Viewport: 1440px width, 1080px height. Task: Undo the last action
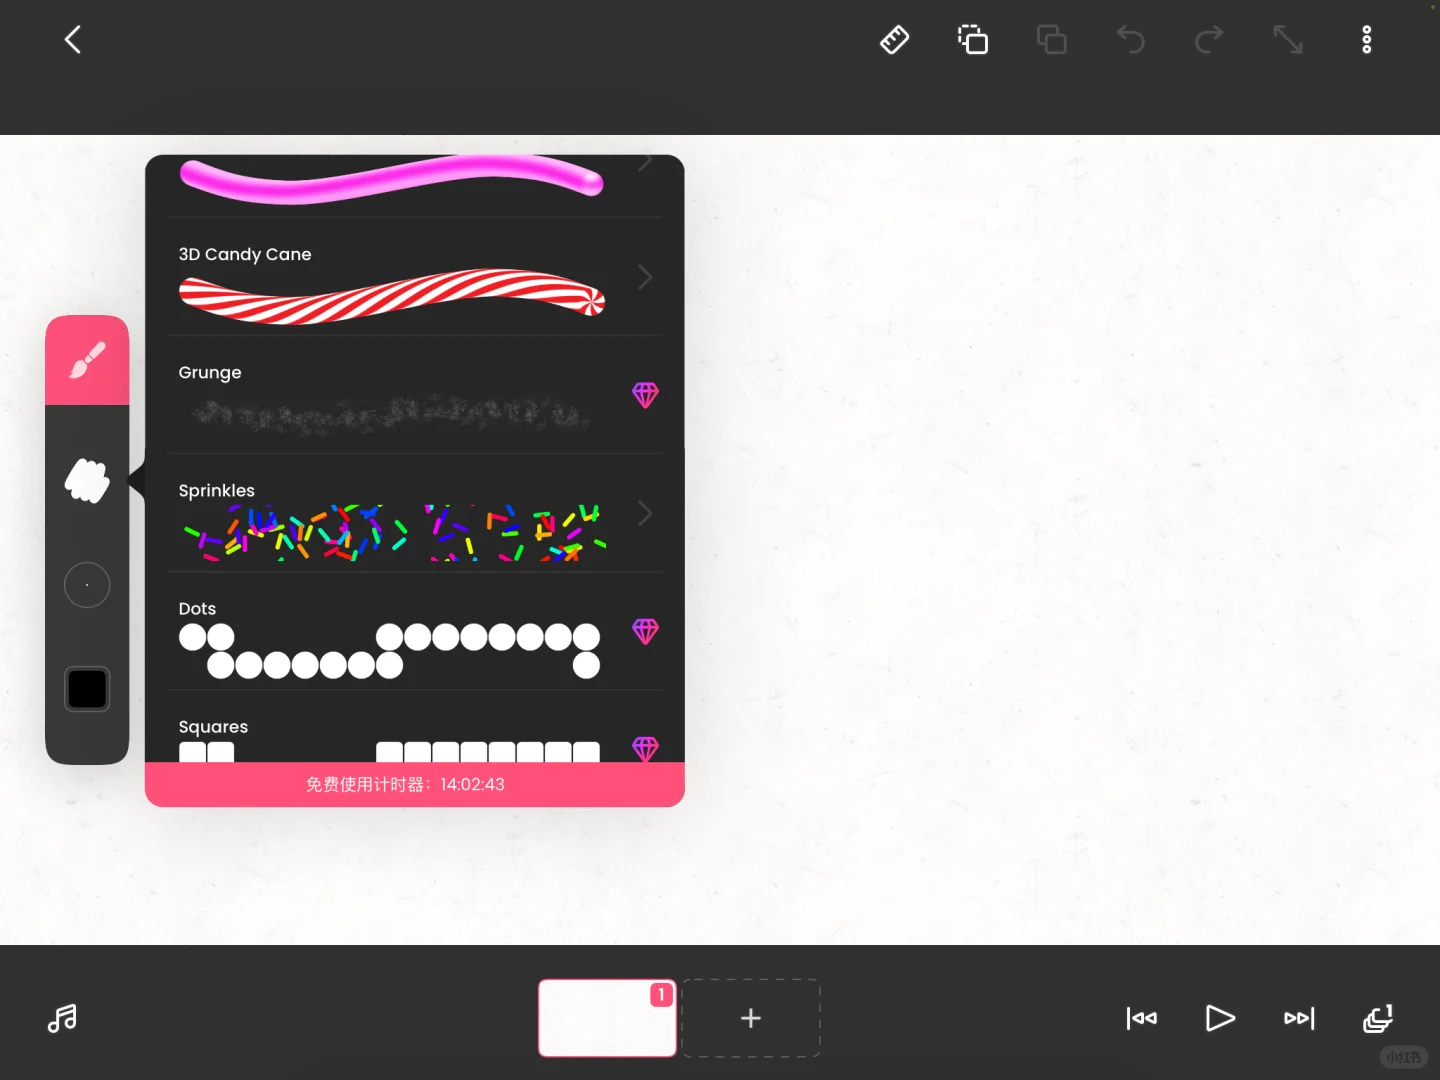(x=1130, y=40)
